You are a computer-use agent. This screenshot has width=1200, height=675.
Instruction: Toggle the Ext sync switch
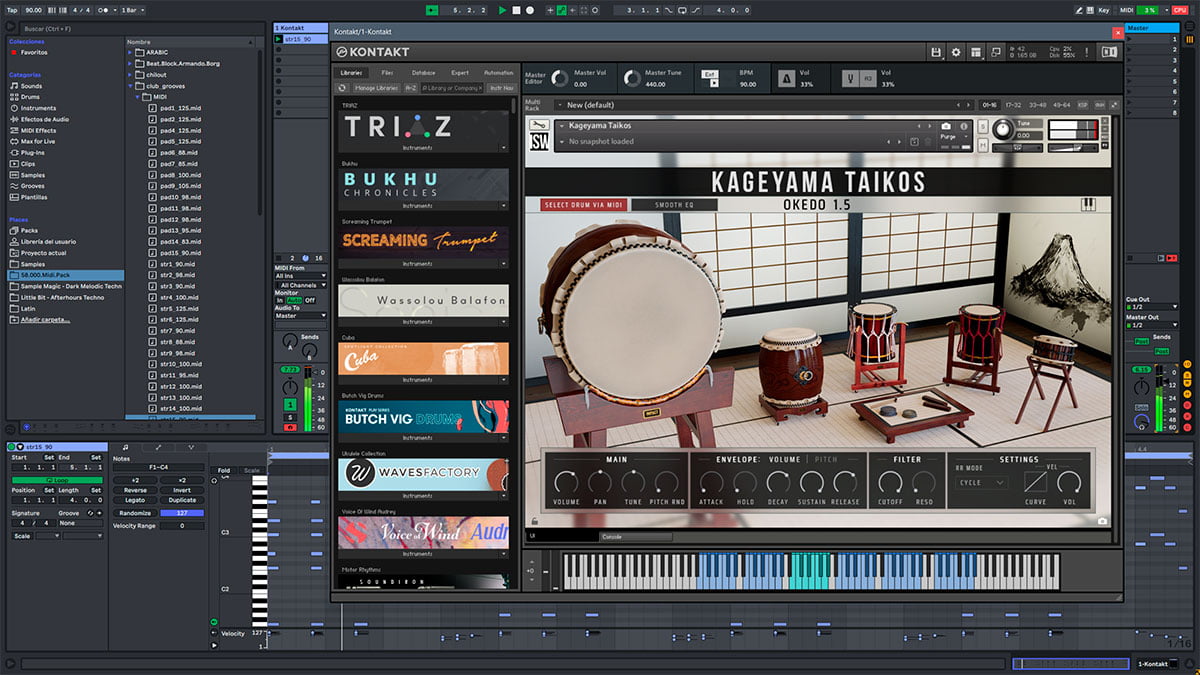tap(709, 74)
